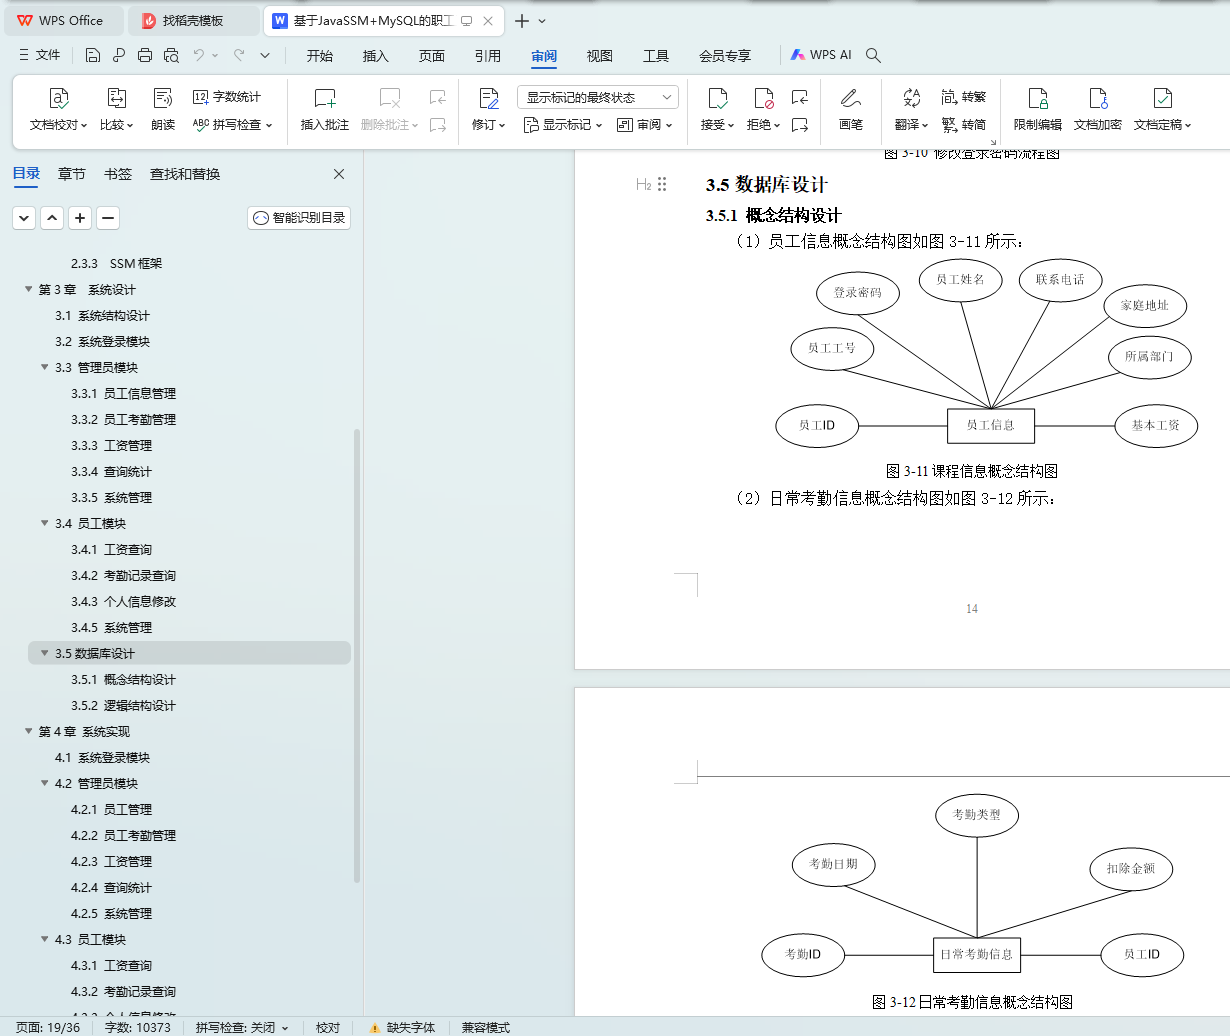1230x1036 pixels.
Task: Activate the 画笔 pen tool
Action: (851, 110)
